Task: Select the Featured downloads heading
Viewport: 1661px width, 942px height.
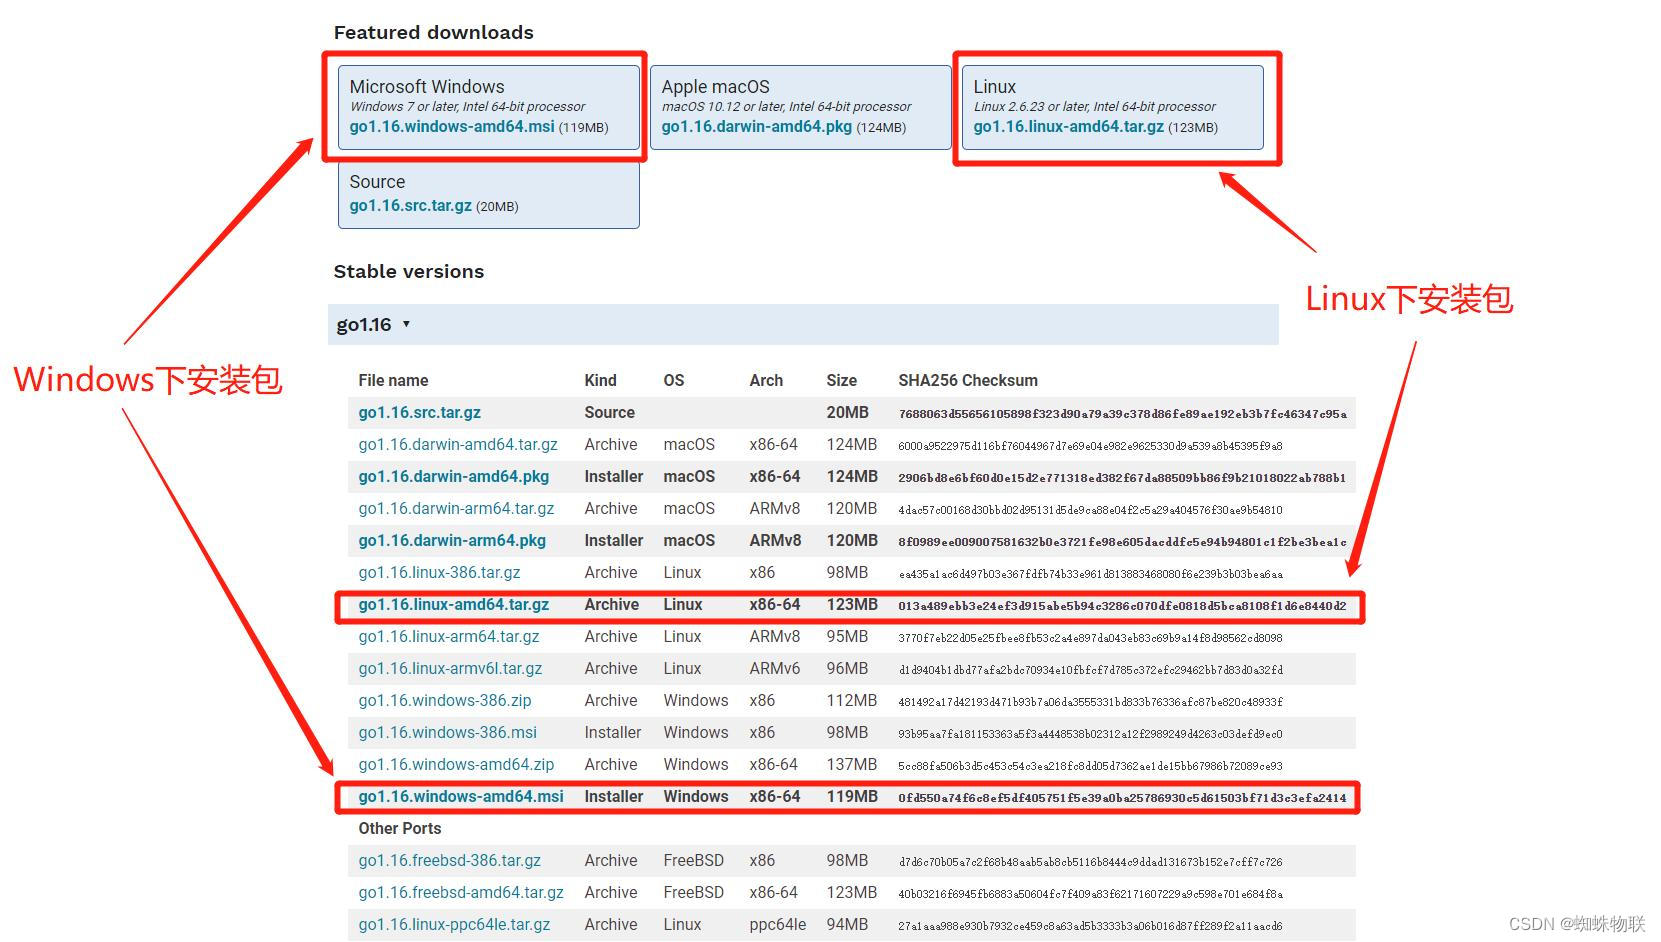Action: point(433,32)
